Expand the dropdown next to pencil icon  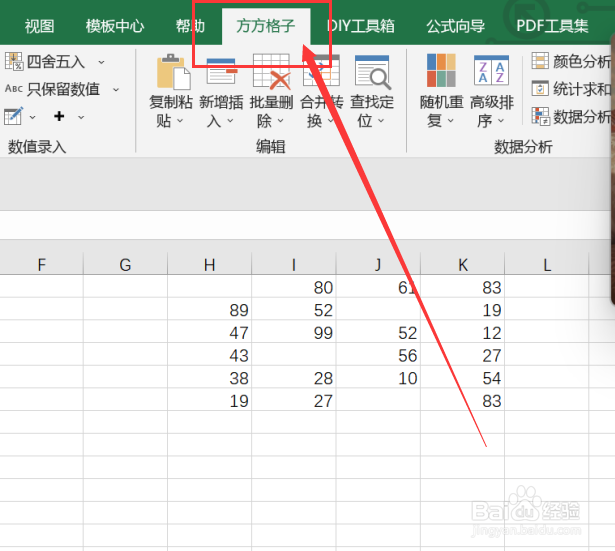(x=32, y=117)
